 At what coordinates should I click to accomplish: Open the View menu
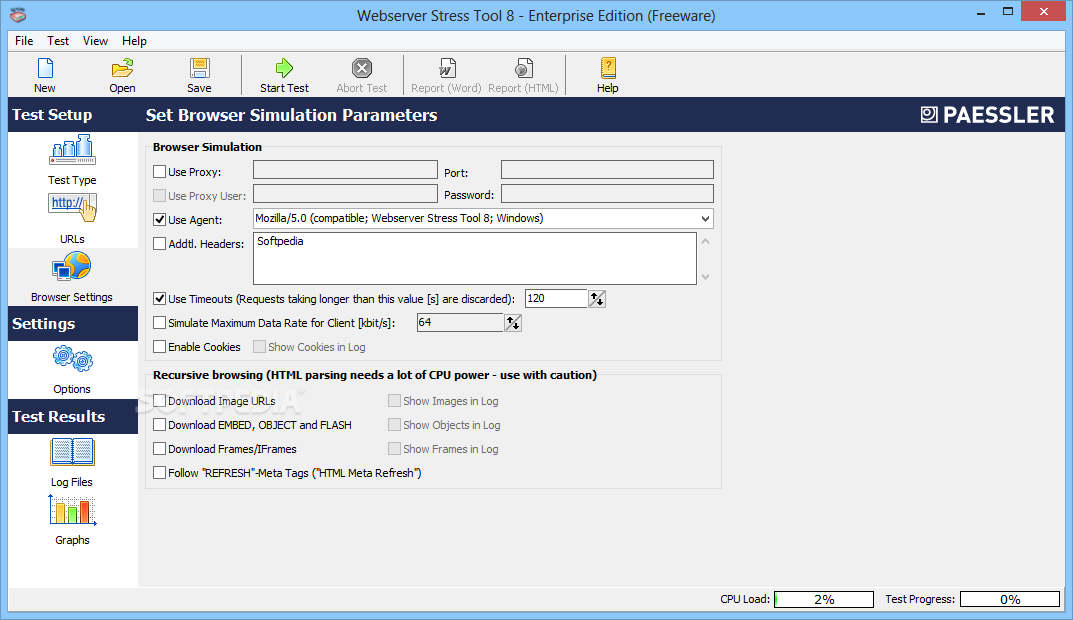95,40
